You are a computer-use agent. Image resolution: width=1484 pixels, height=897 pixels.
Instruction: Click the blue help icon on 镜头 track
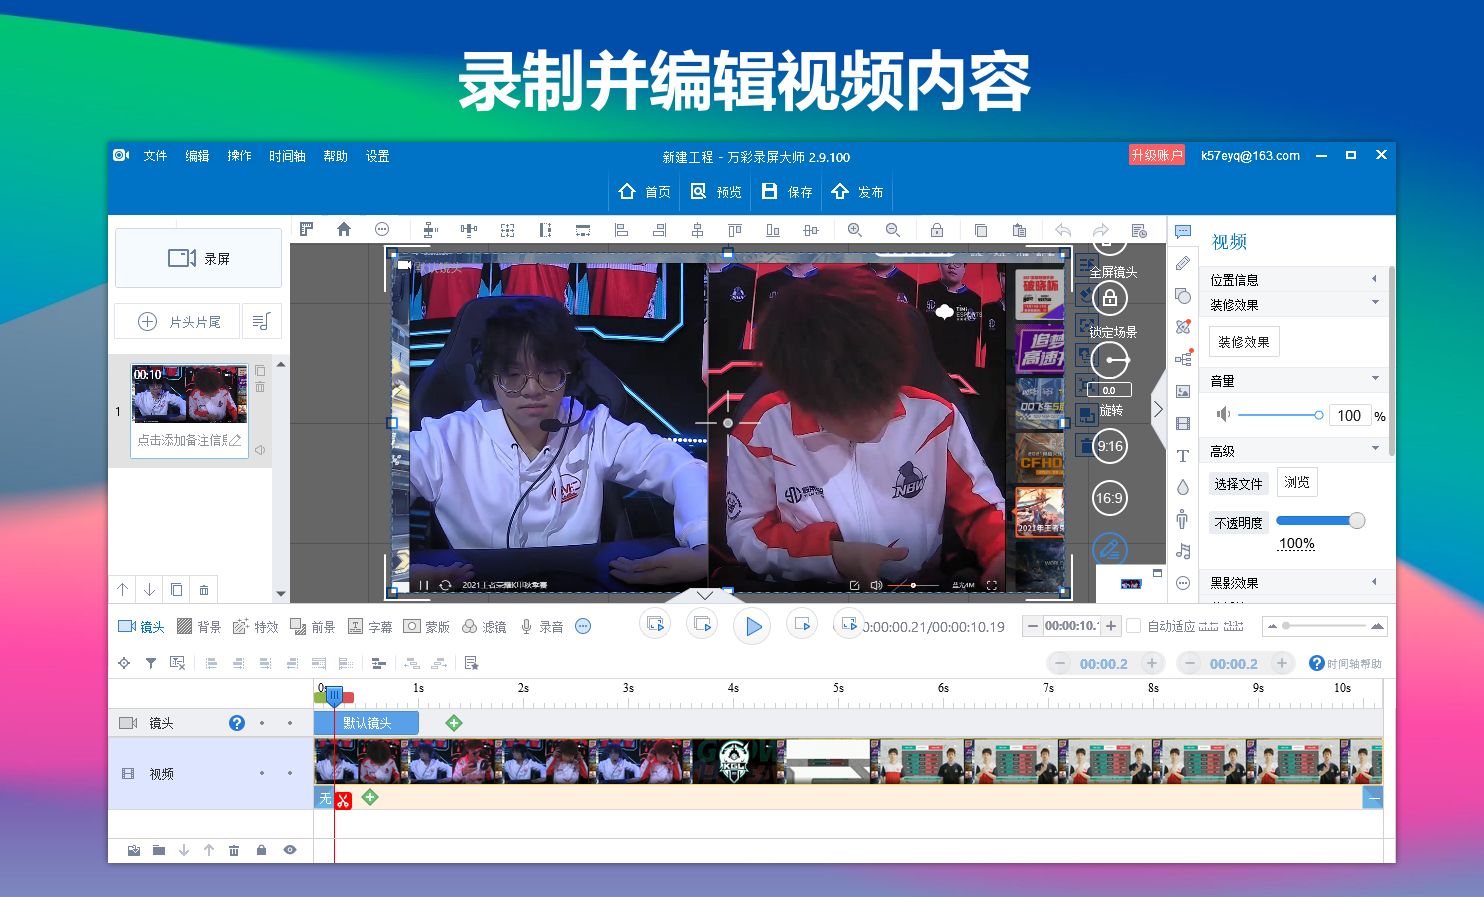(x=237, y=723)
